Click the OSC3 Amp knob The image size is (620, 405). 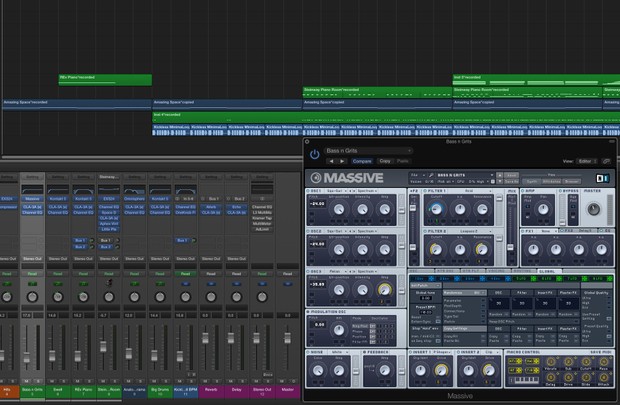(384, 290)
